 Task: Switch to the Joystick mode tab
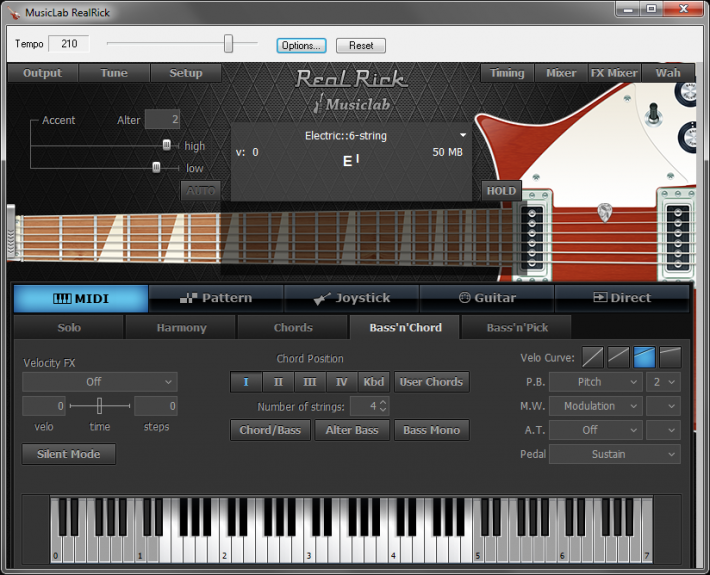tap(351, 298)
